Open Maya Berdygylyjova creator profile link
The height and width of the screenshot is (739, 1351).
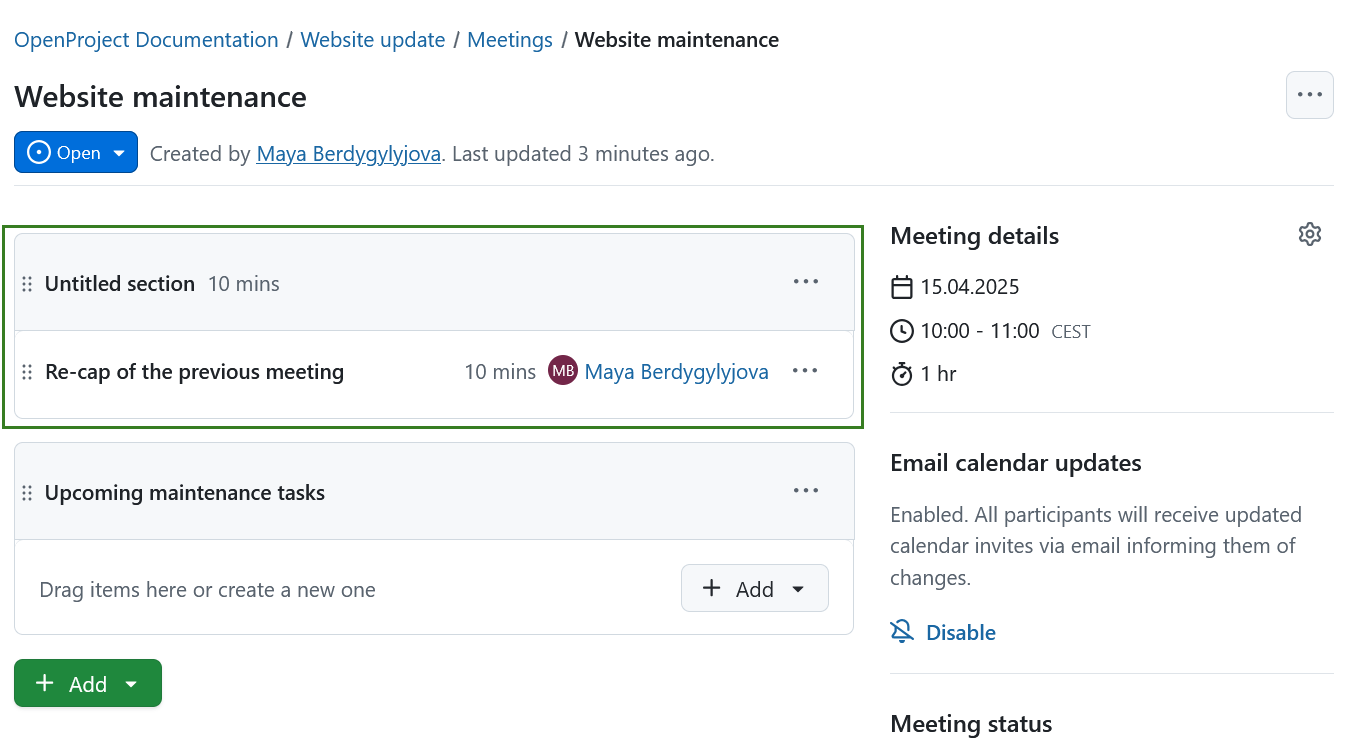click(348, 154)
